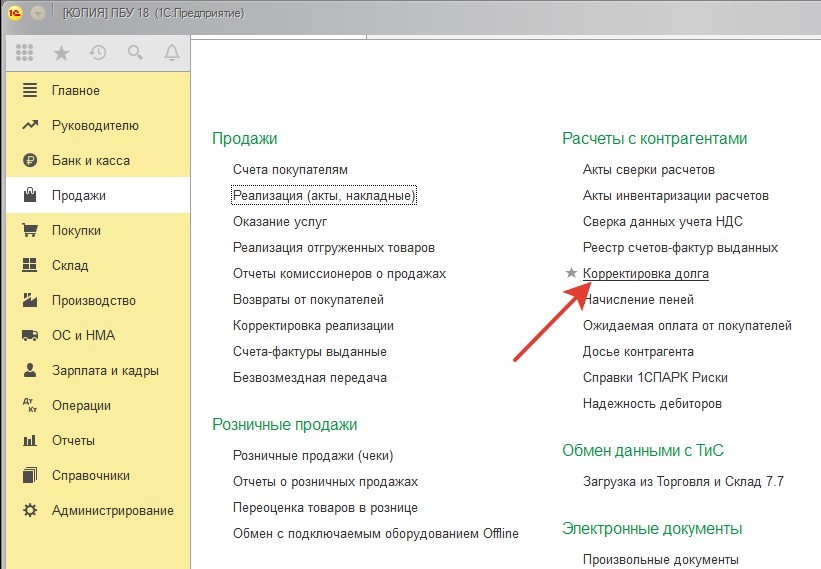
Task: Open the History clock icon
Action: point(97,53)
